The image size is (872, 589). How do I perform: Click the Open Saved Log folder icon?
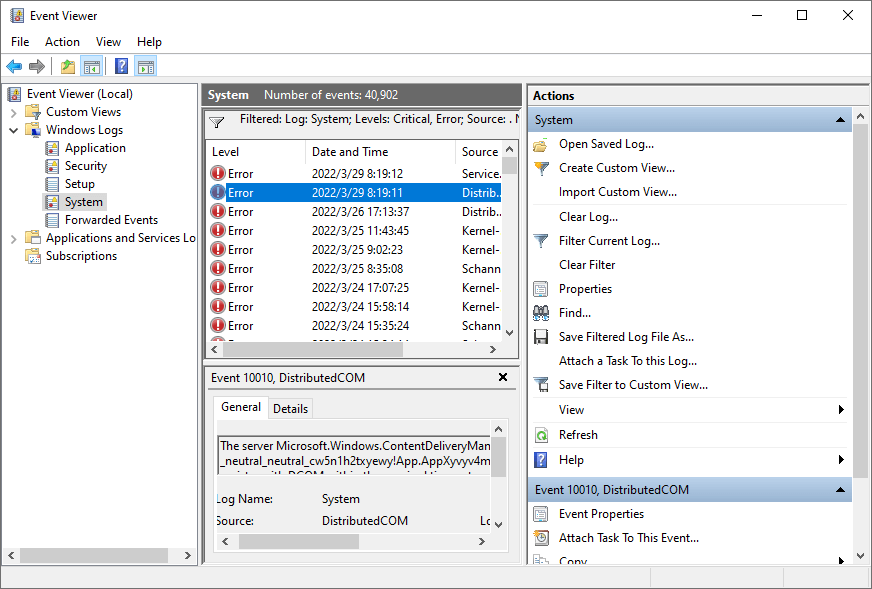point(541,144)
